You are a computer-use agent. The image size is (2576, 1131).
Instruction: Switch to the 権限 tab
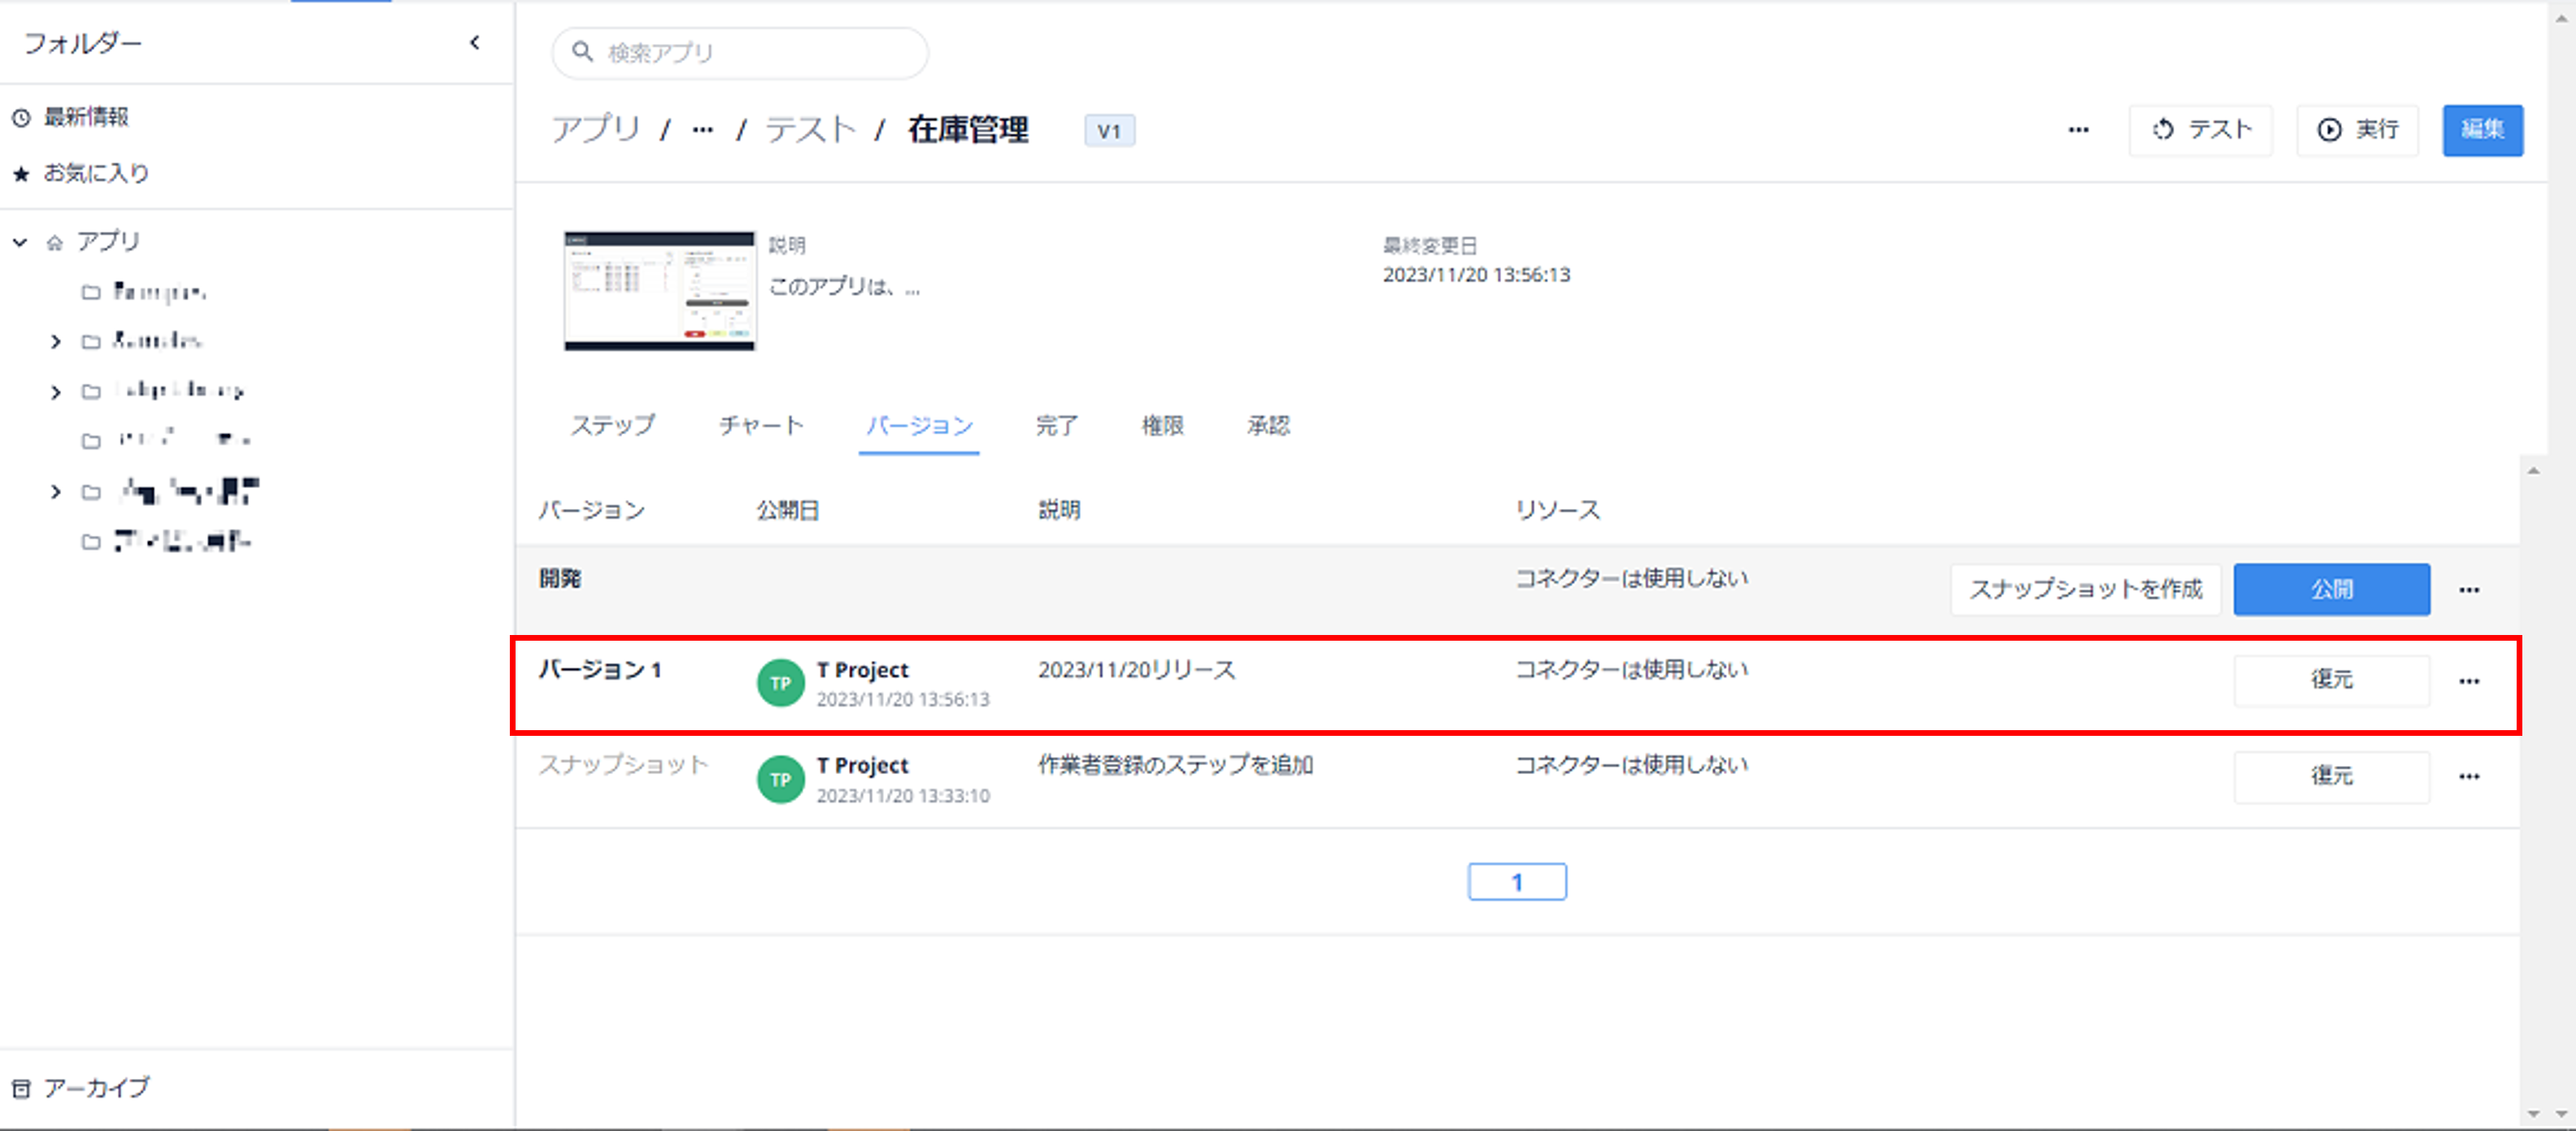coord(1162,426)
